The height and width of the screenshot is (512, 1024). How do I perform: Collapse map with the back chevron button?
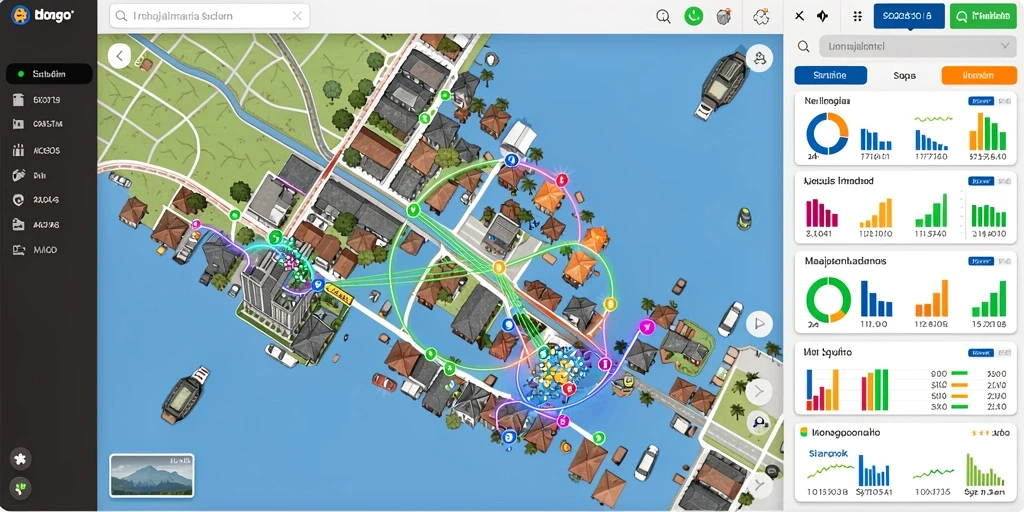(x=120, y=56)
